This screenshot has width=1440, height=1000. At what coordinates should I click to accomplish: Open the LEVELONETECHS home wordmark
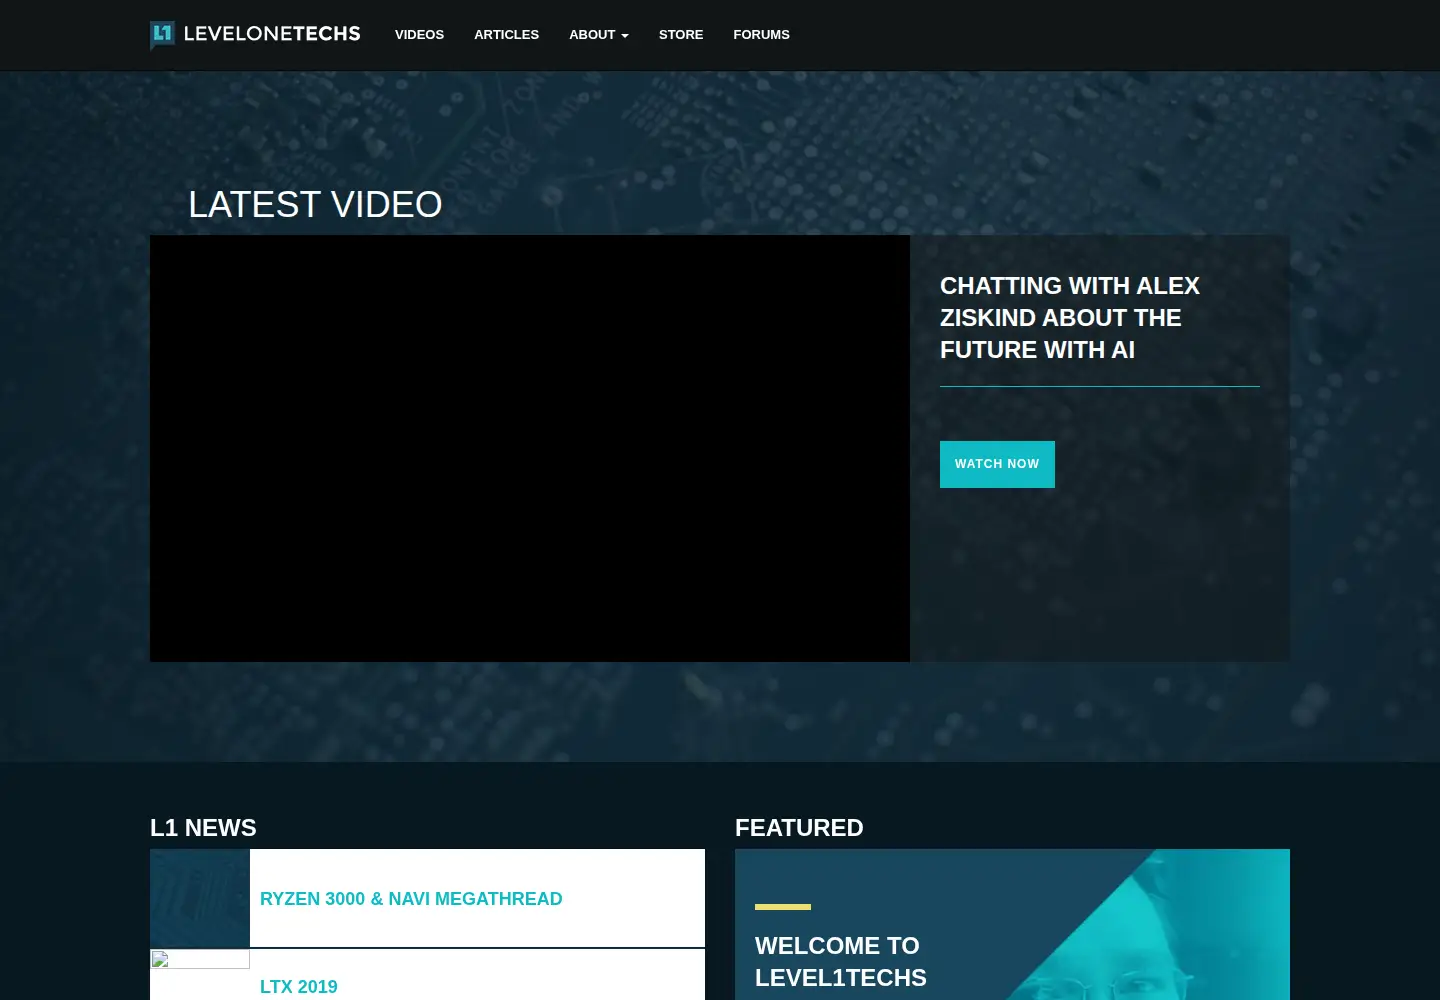click(272, 34)
